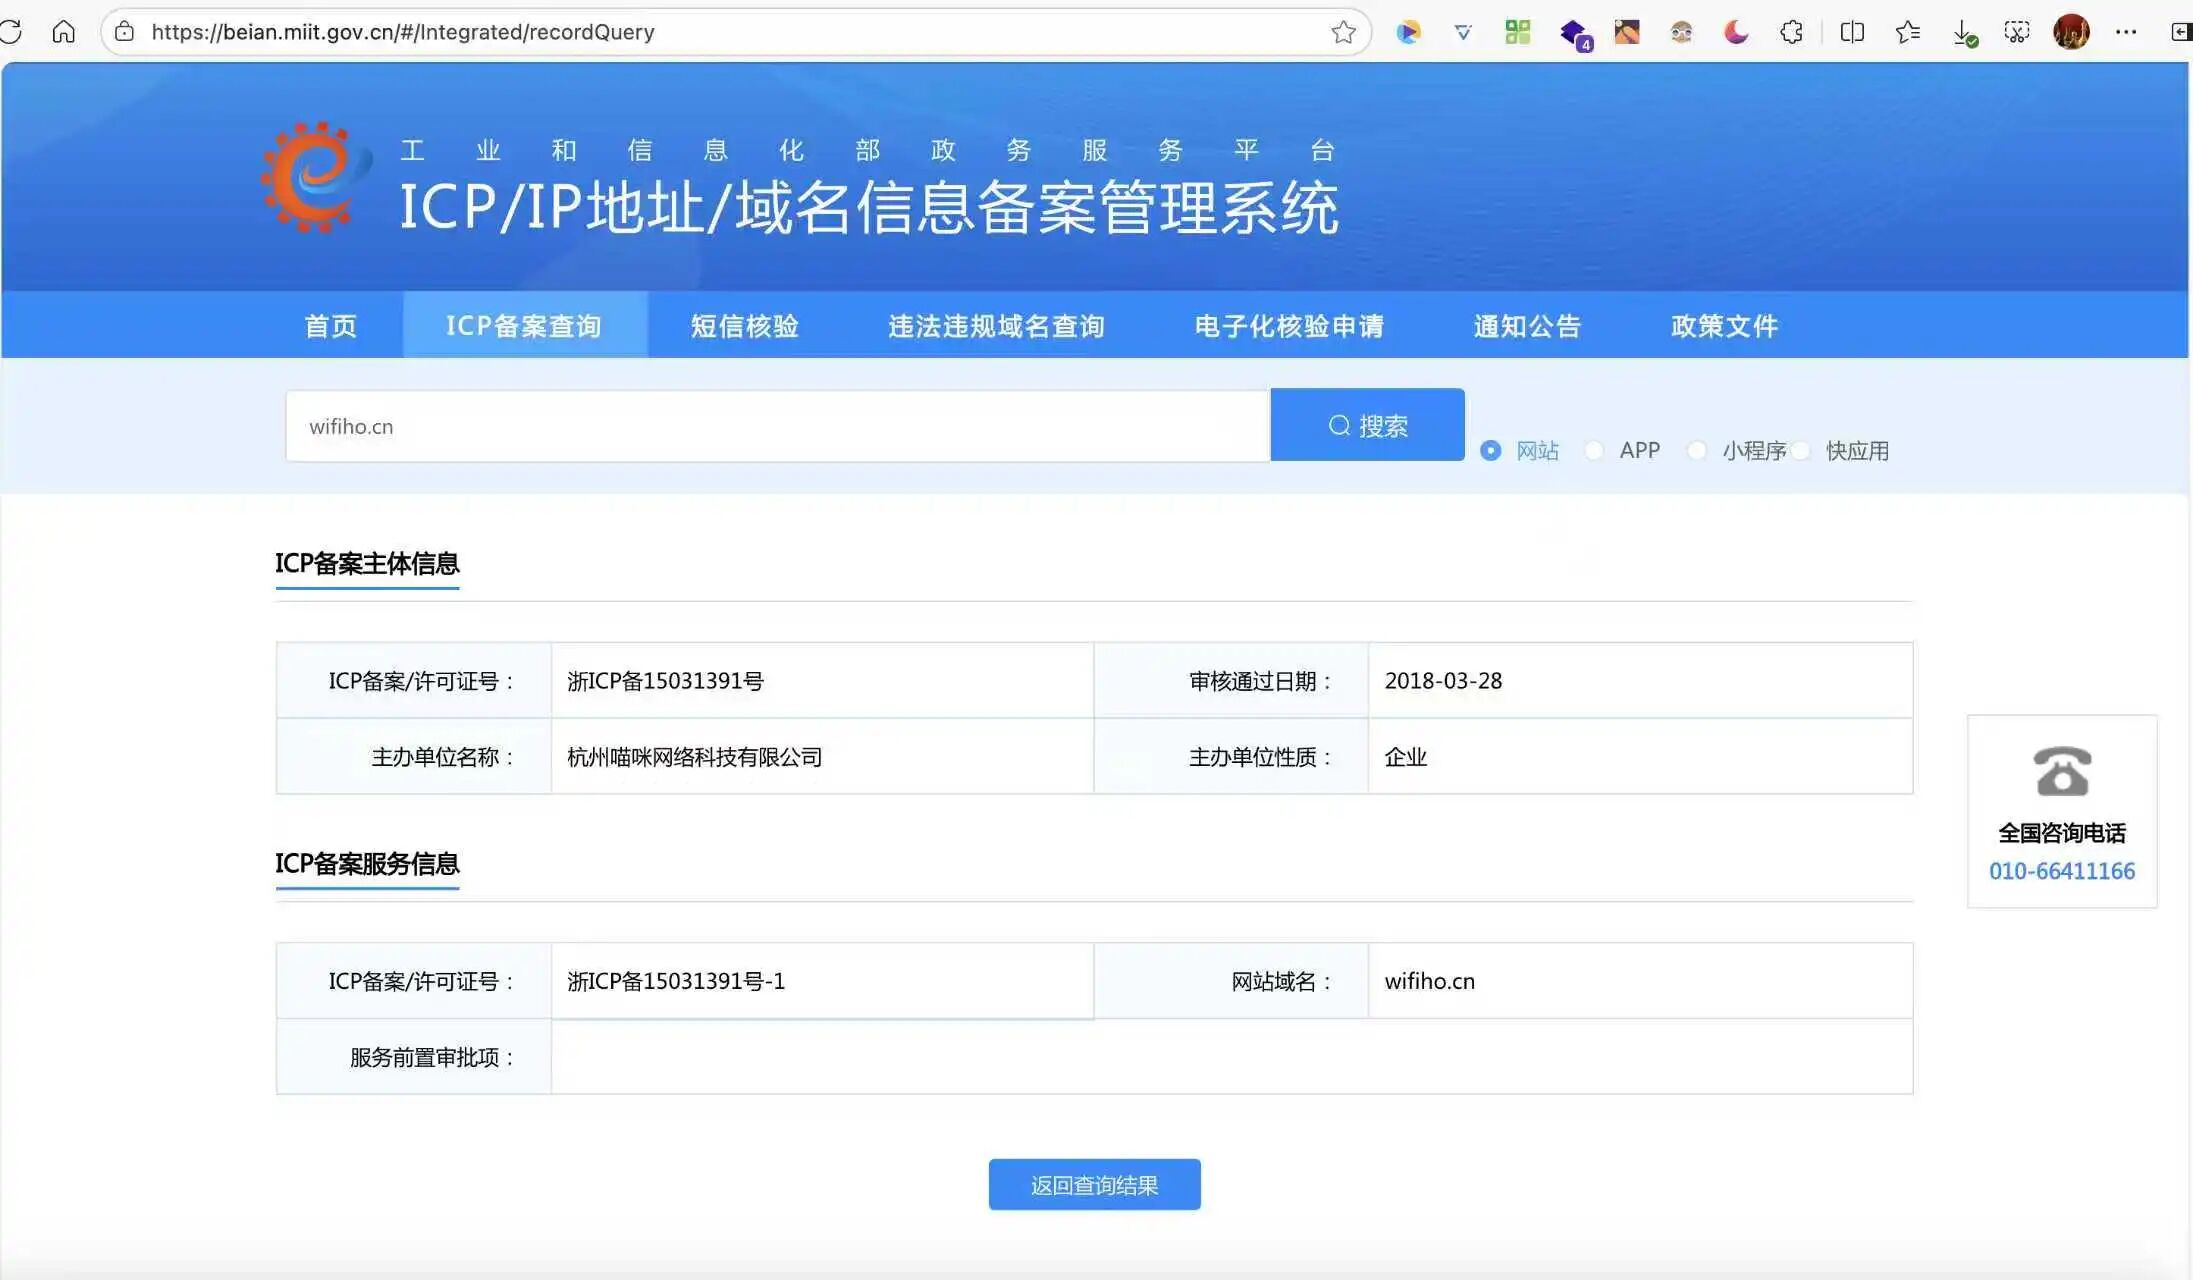Screen dimensions: 2193x1280
Task: Open the favorites list icon
Action: [1907, 32]
